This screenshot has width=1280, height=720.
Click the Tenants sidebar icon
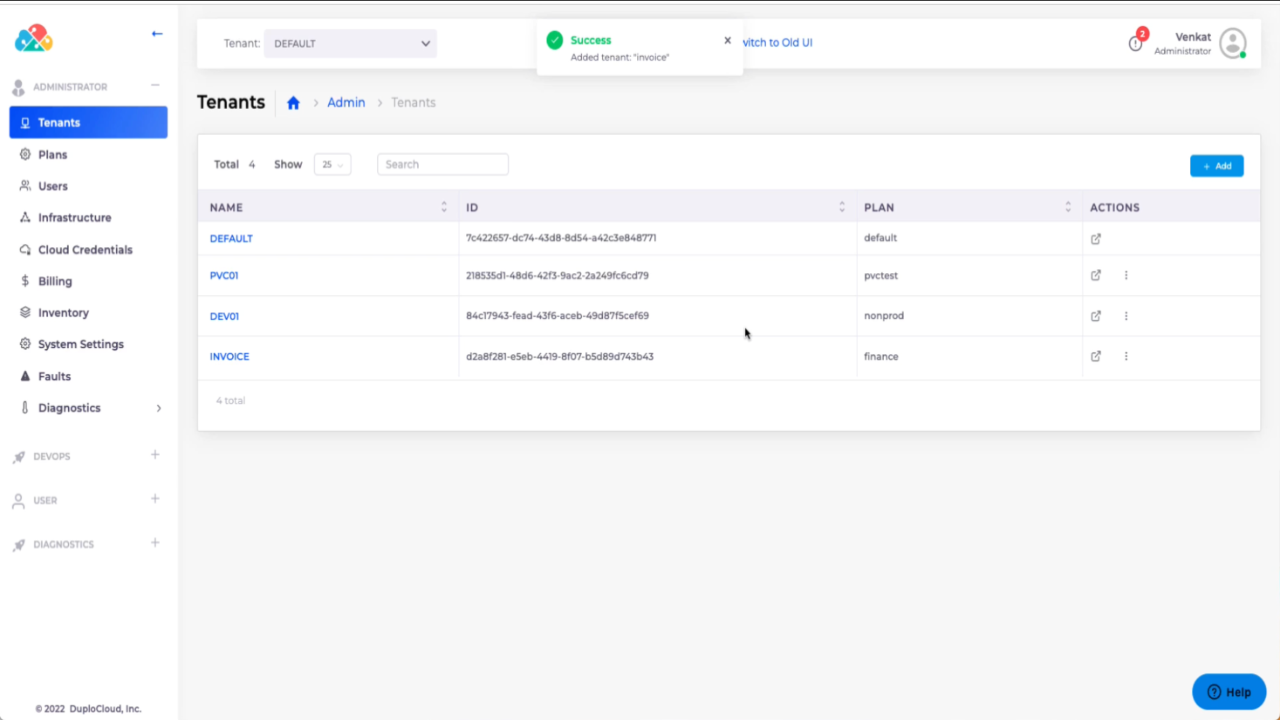pyautogui.click(x=26, y=123)
